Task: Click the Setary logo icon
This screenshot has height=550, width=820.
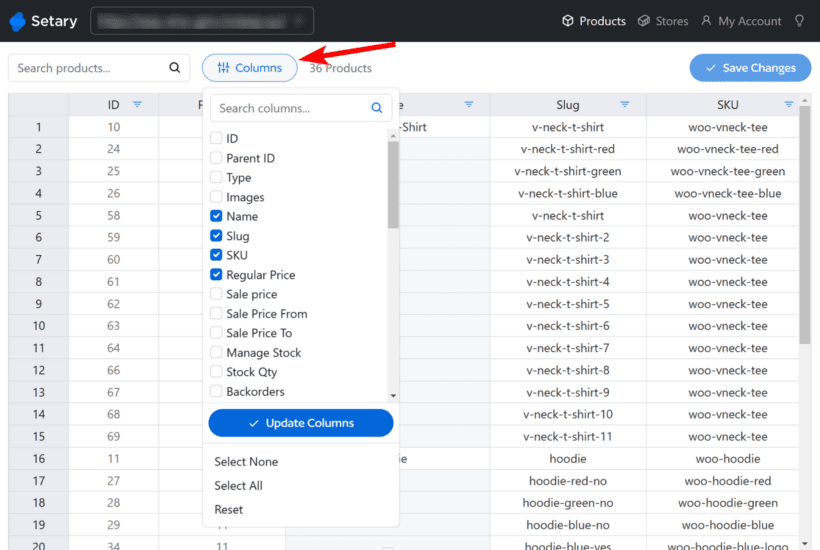Action: [17, 21]
